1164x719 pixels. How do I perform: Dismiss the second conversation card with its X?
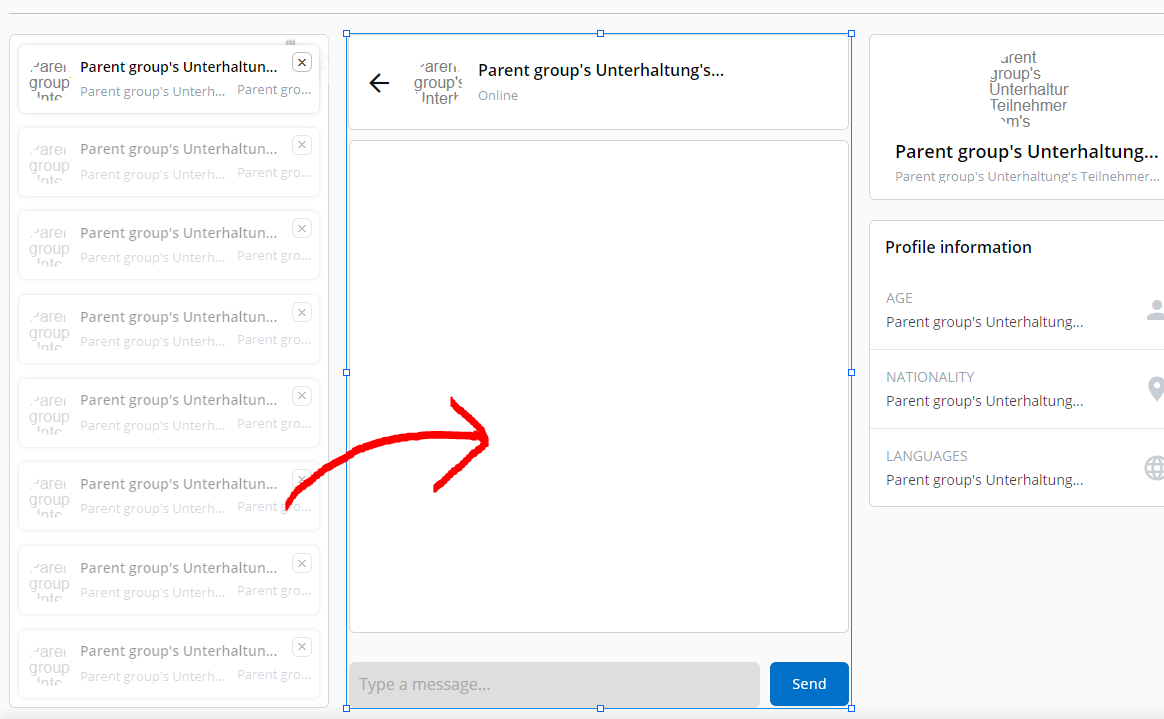point(302,145)
